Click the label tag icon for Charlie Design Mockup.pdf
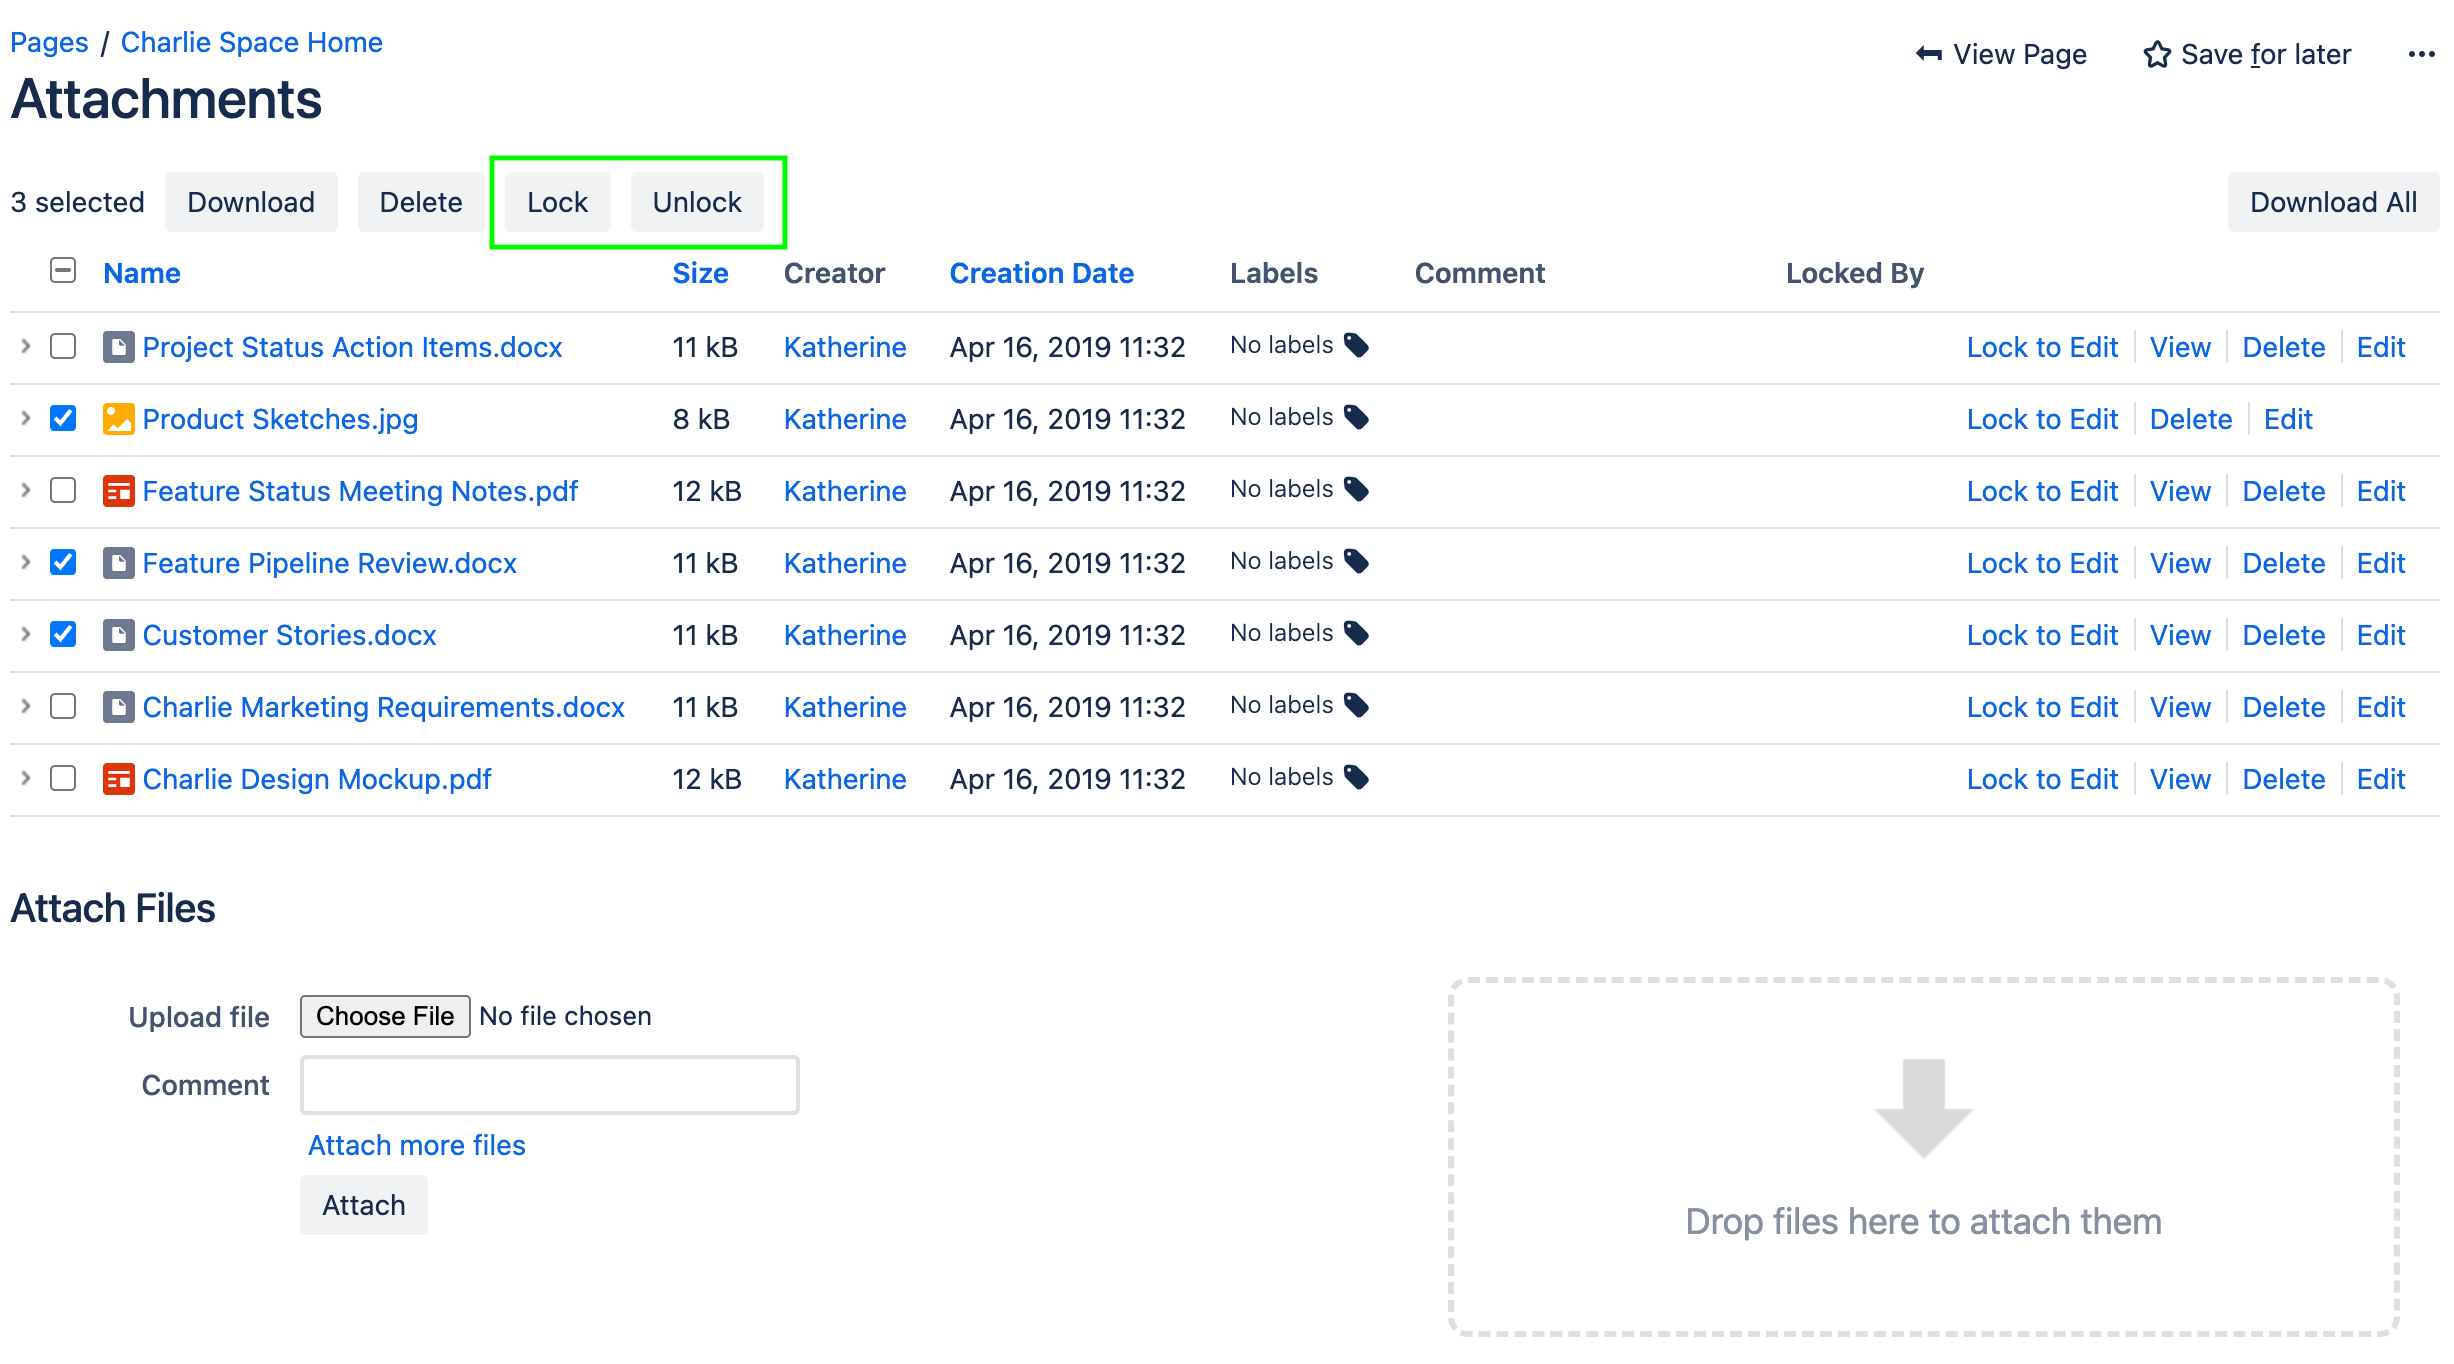This screenshot has height=1364, width=2454. point(1356,777)
